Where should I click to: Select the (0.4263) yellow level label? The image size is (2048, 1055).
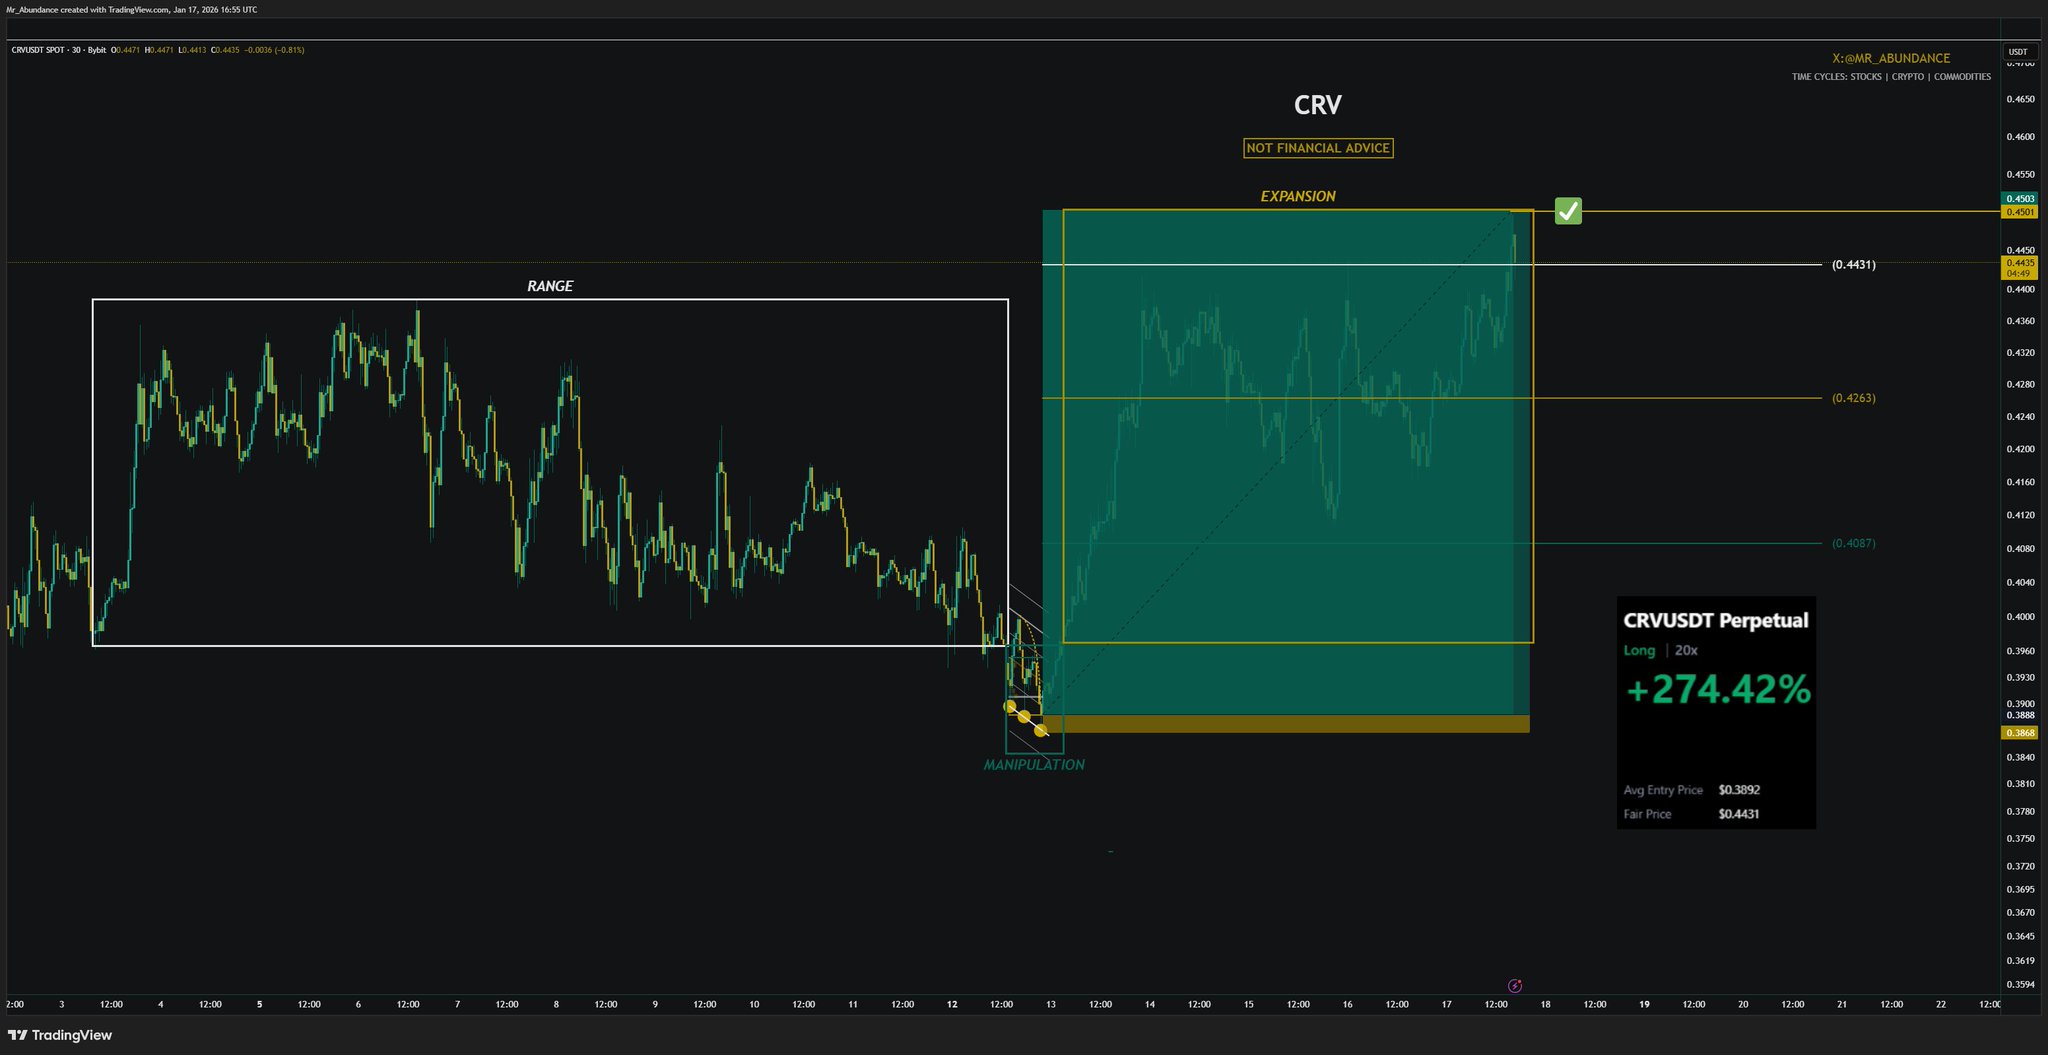(x=1853, y=398)
